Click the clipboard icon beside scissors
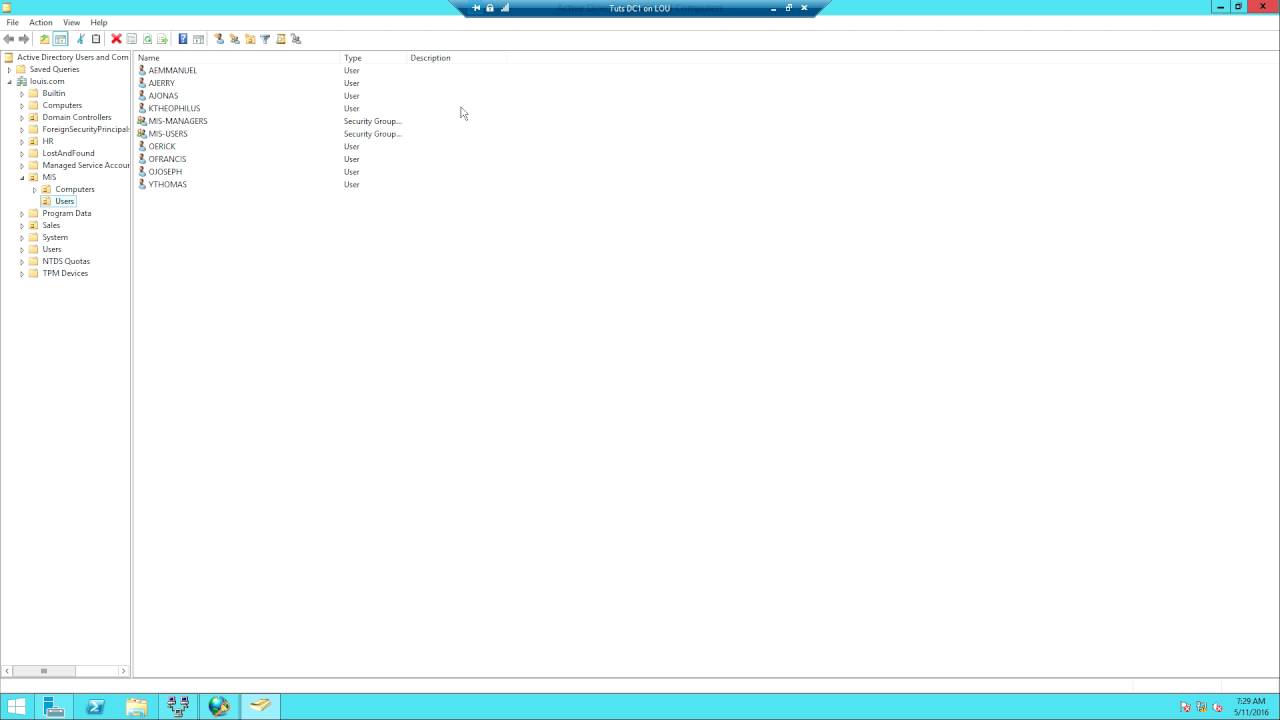The width and height of the screenshot is (1280, 720). [96, 39]
